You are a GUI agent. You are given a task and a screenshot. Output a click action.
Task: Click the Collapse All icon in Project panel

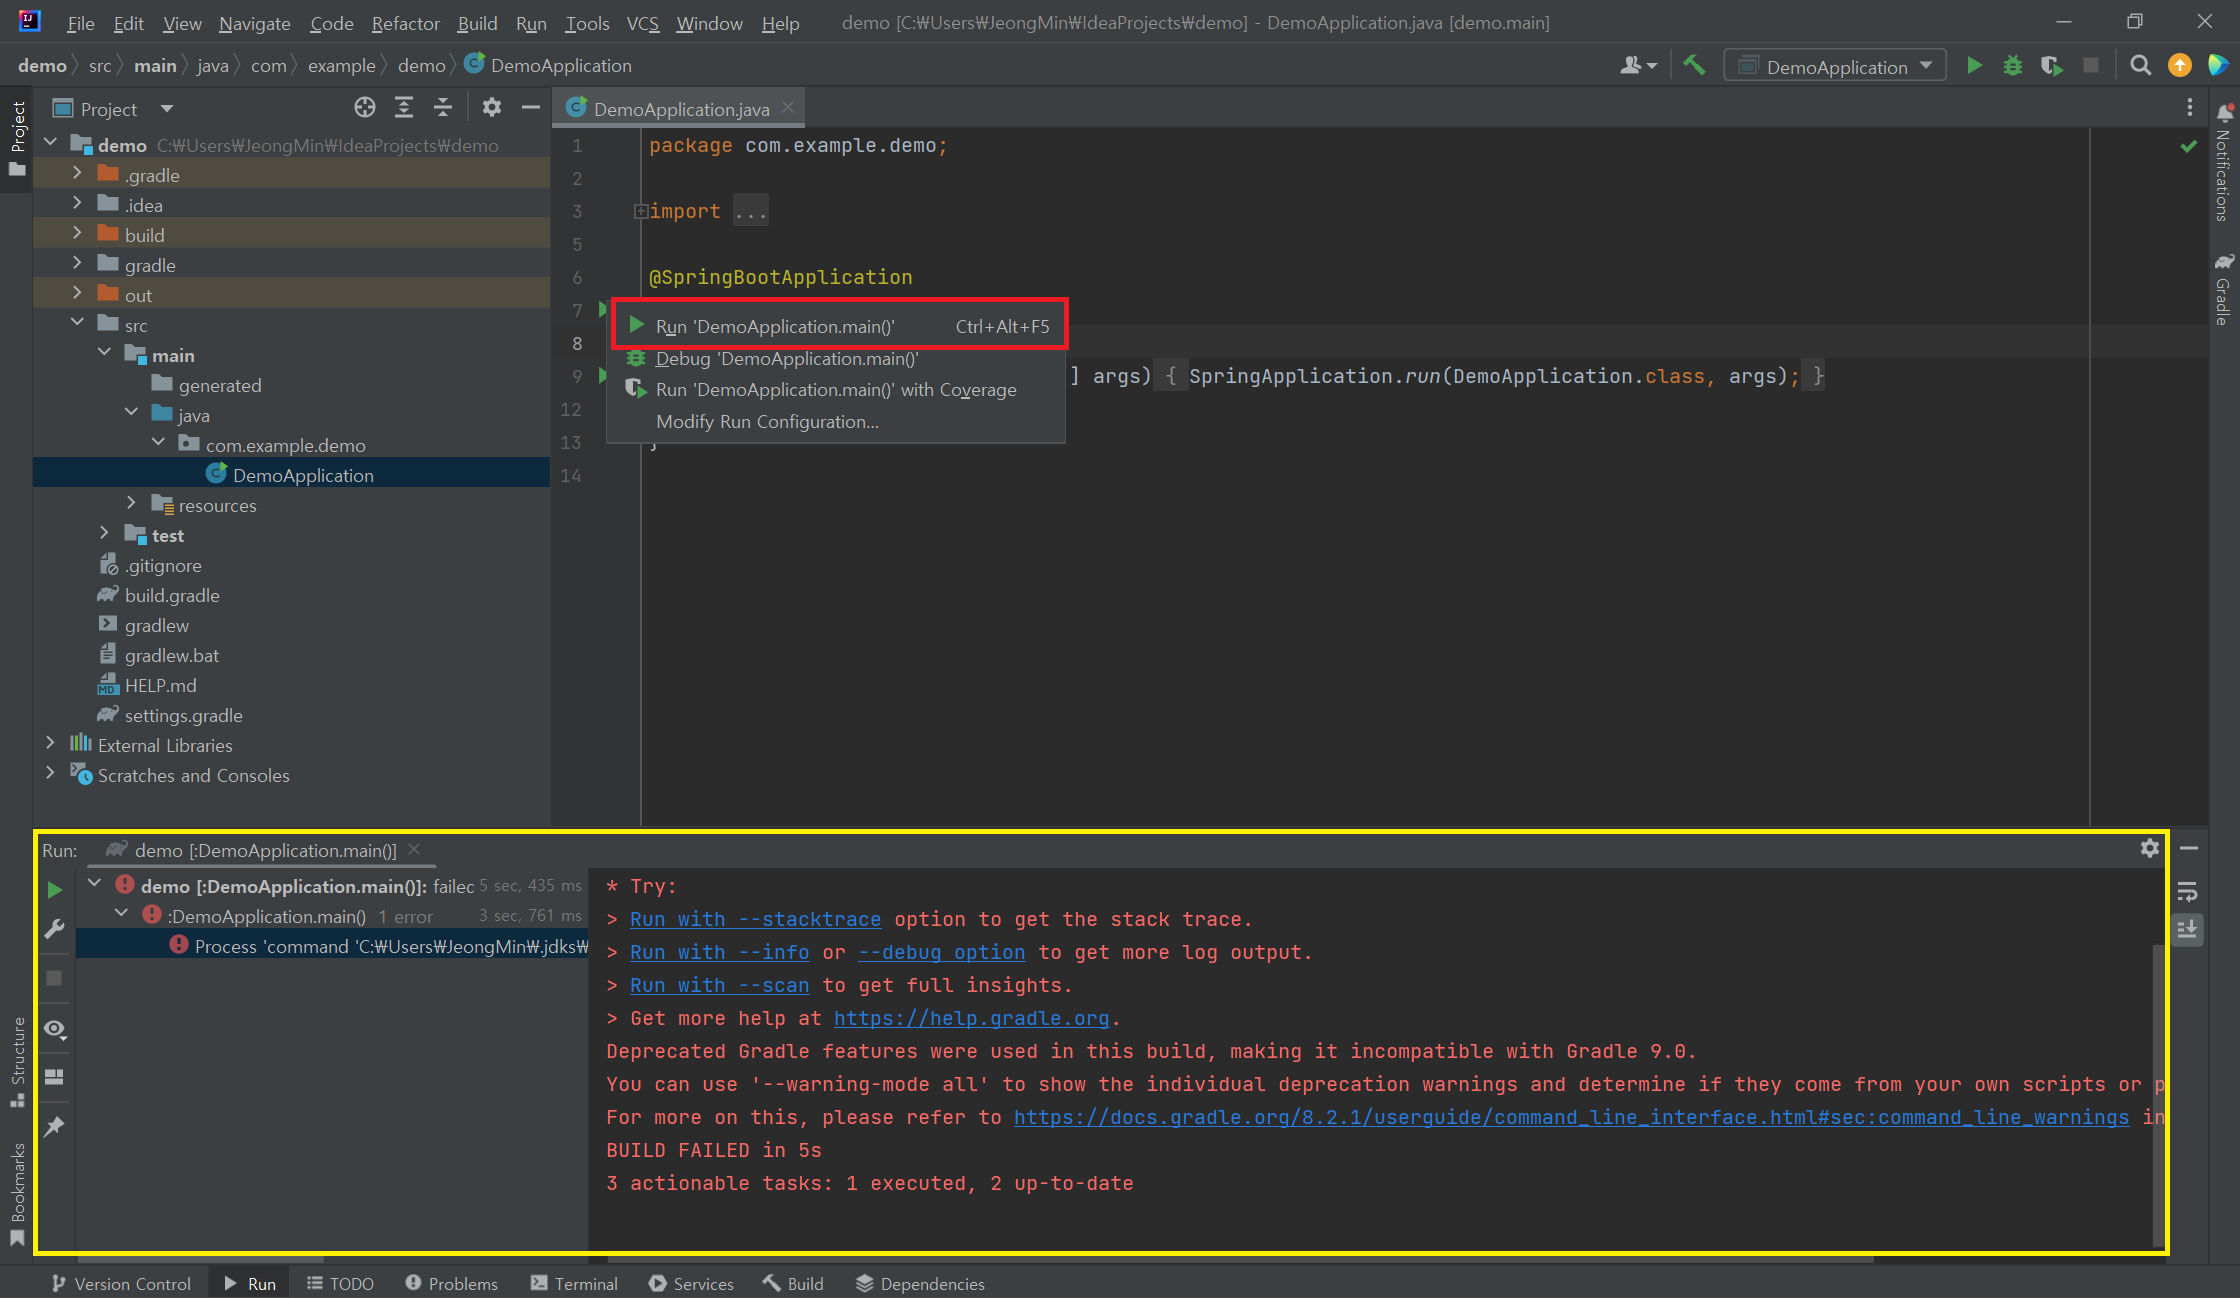click(443, 108)
